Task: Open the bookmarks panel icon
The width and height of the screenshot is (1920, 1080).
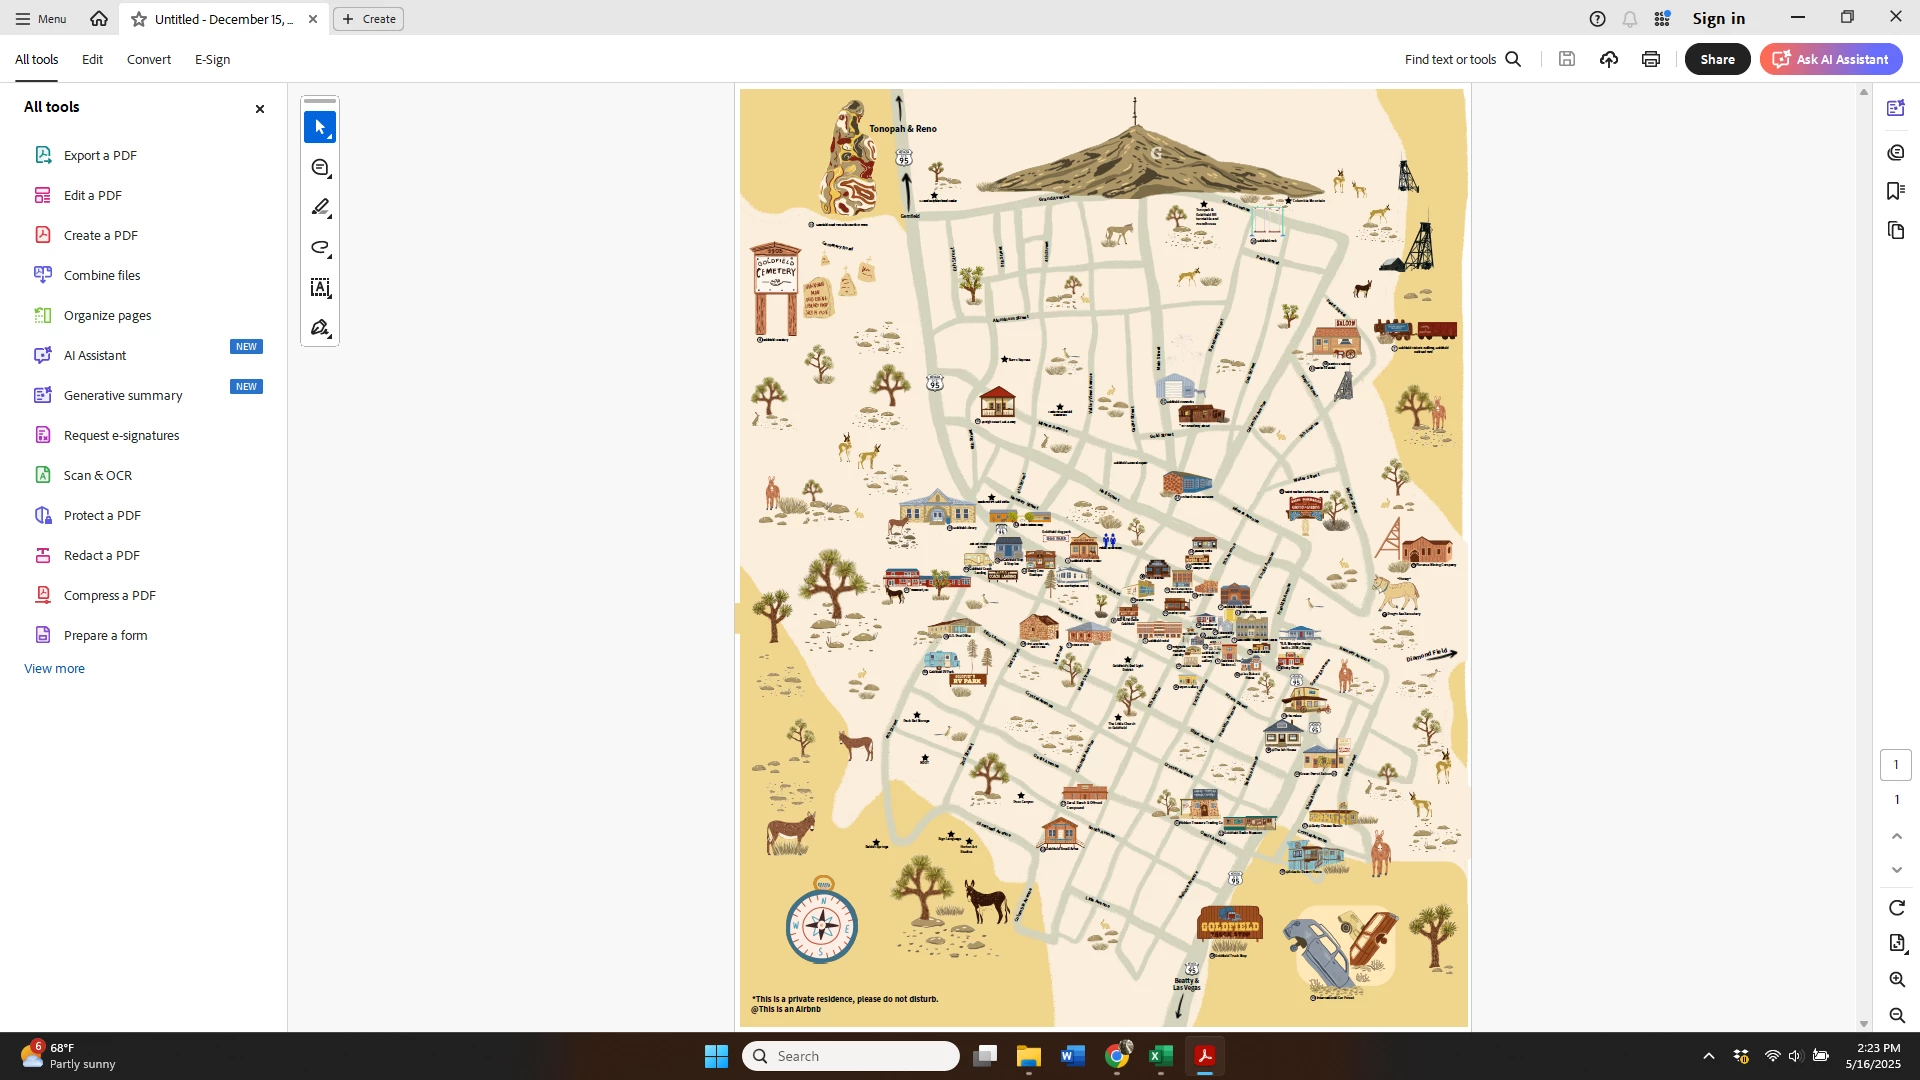Action: point(1895,191)
